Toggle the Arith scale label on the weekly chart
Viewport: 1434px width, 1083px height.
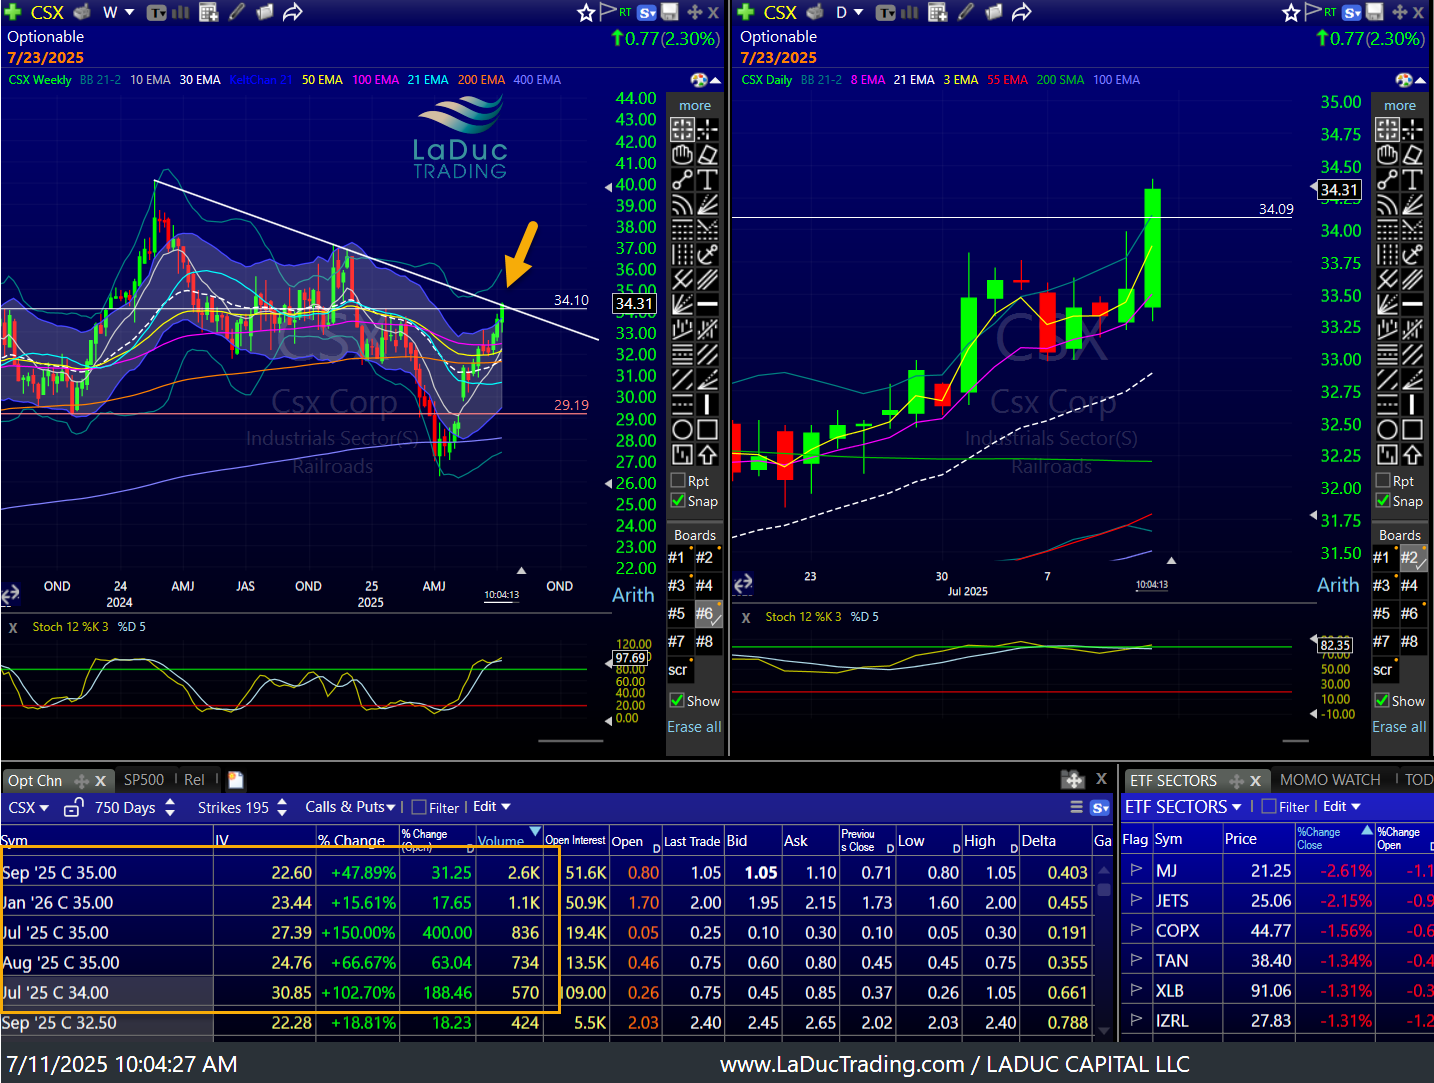click(633, 595)
